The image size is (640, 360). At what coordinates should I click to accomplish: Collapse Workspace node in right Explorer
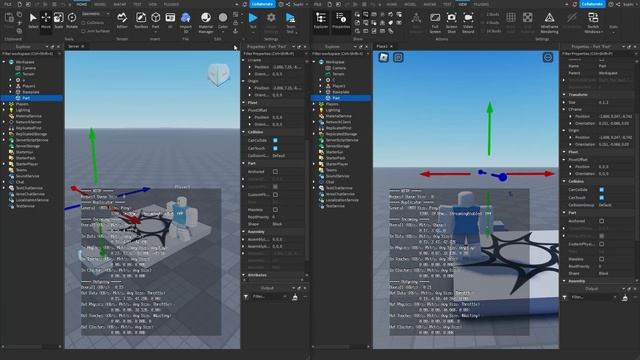(x=314, y=62)
